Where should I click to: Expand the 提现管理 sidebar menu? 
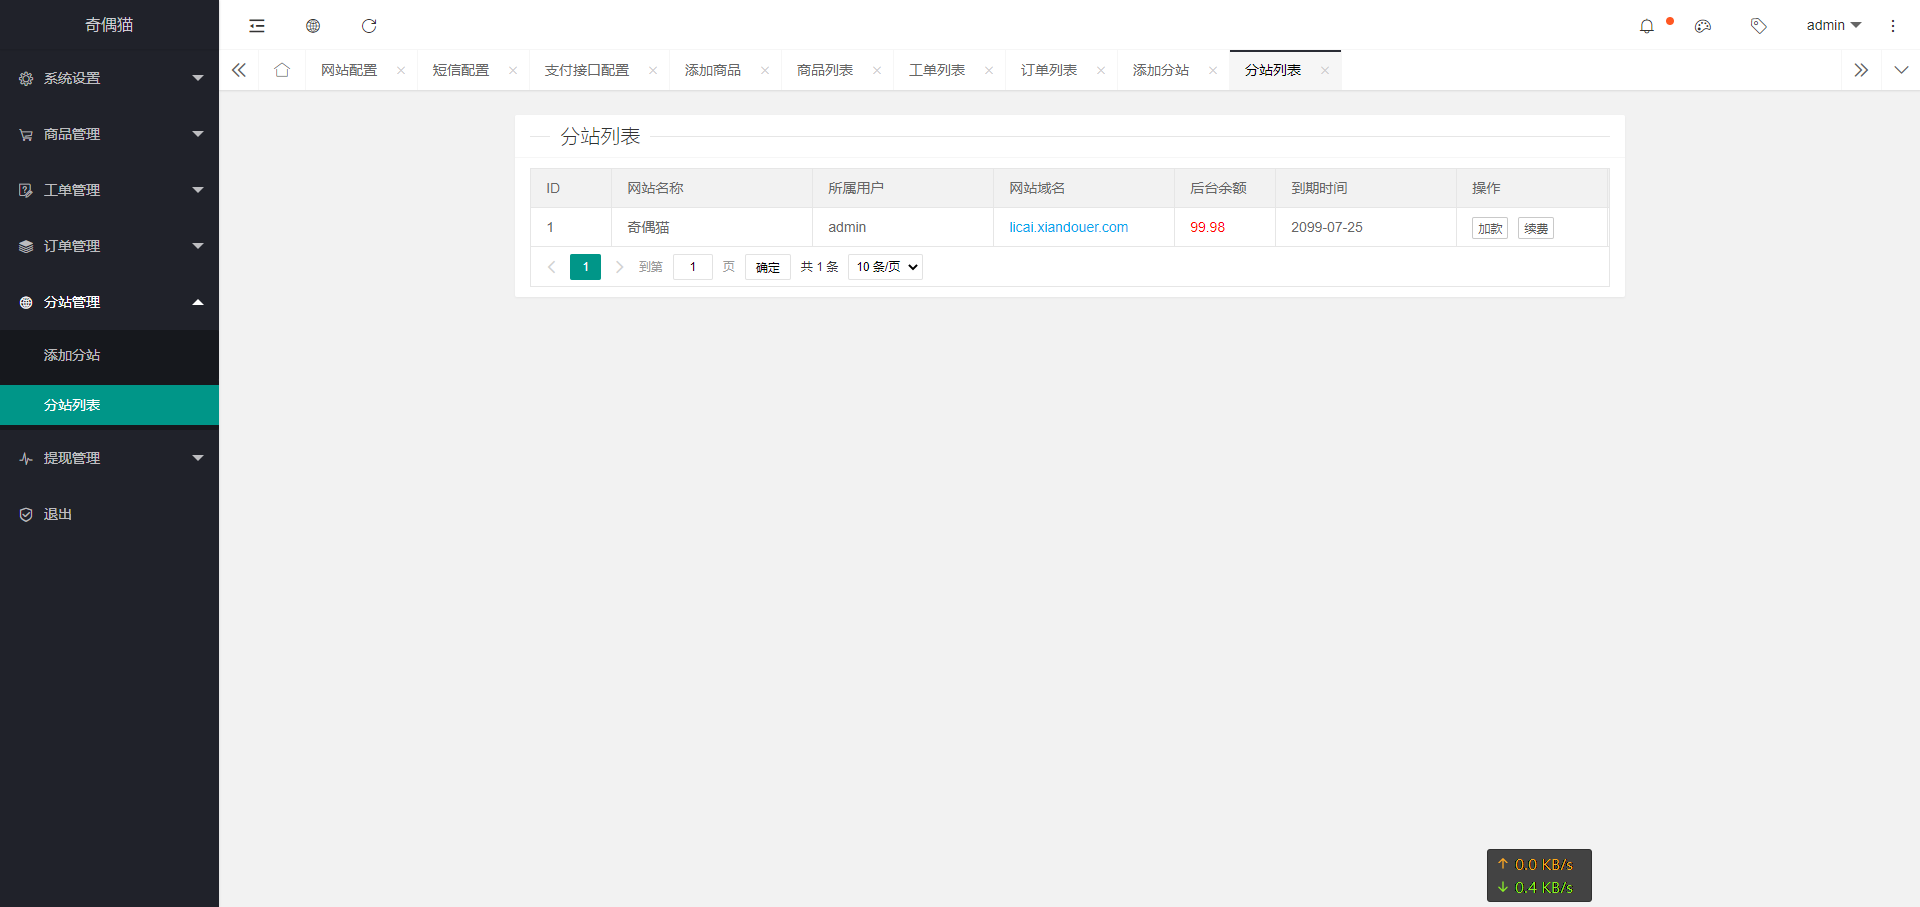[x=109, y=458]
